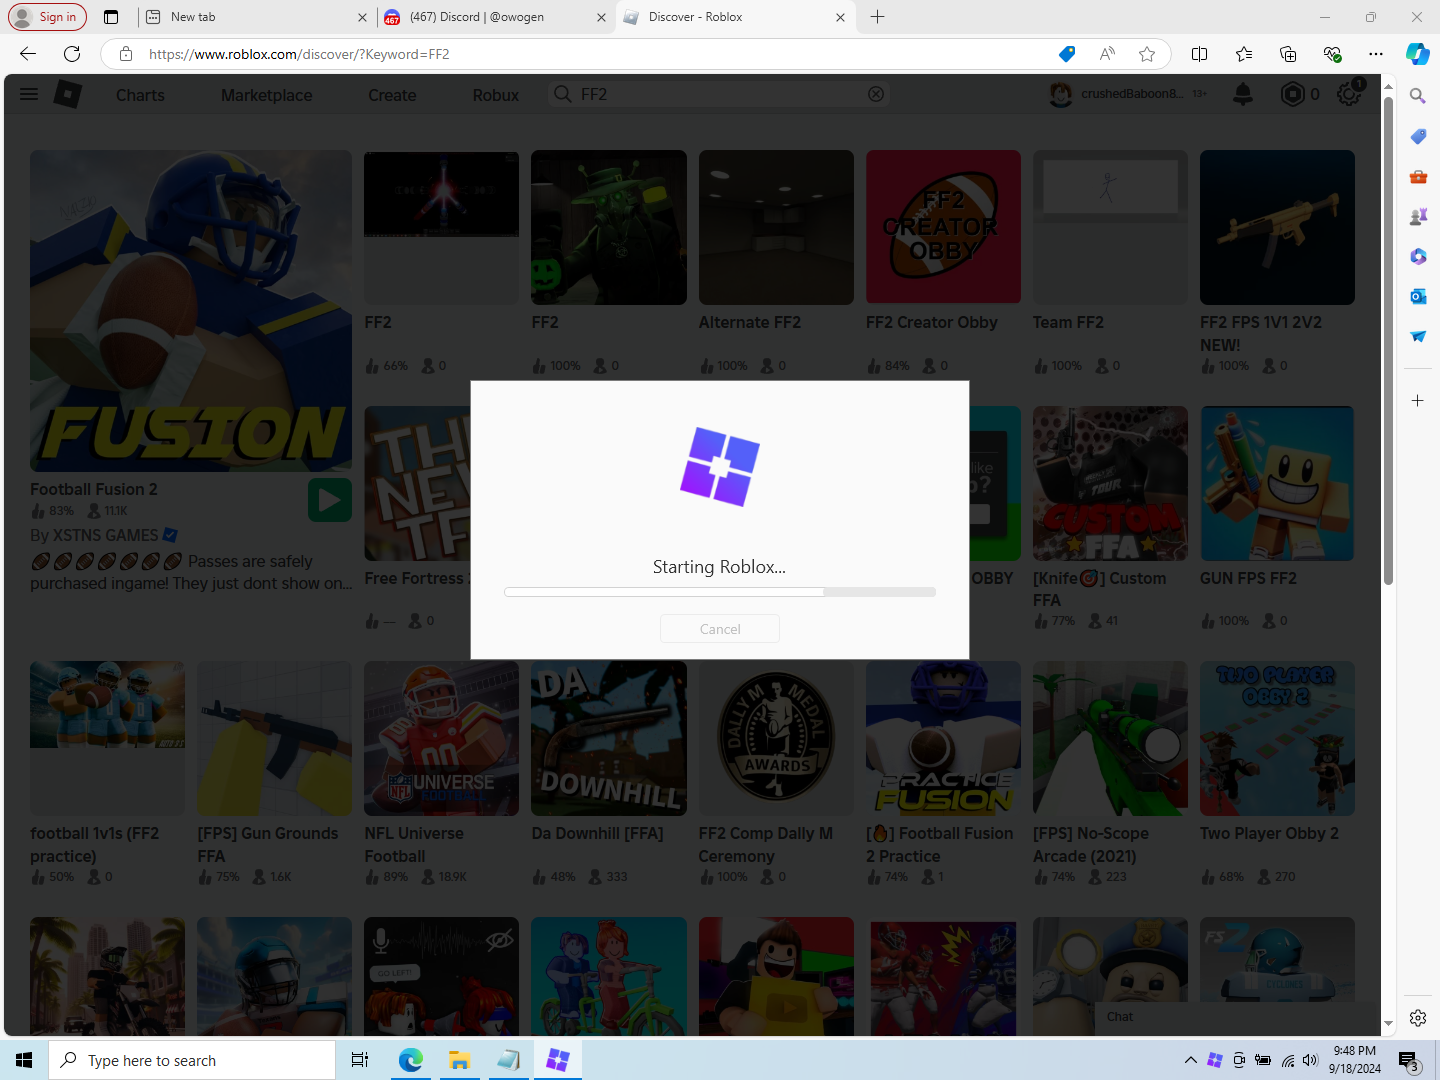1440x1080 pixels.
Task: Open Roblox settings gear
Action: pyautogui.click(x=1349, y=94)
